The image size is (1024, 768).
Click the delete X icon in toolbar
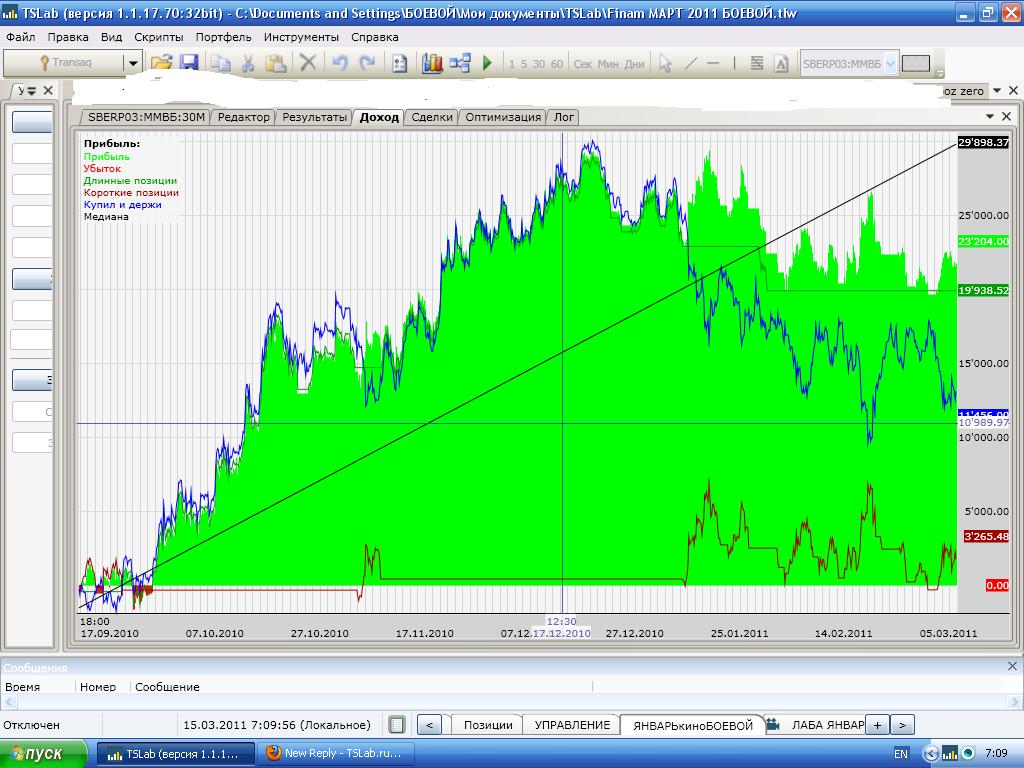pos(308,63)
